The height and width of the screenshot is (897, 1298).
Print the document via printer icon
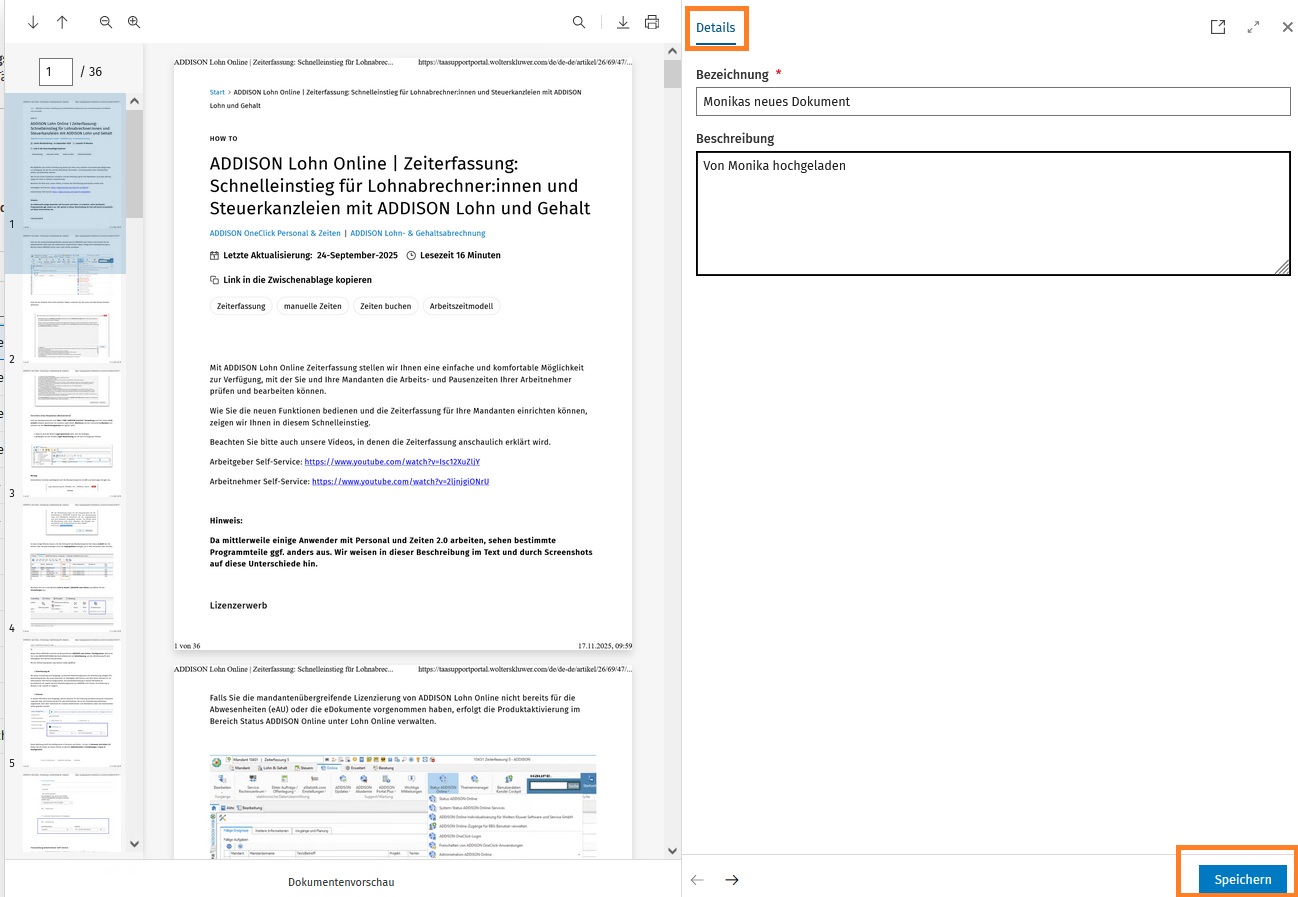(x=652, y=22)
